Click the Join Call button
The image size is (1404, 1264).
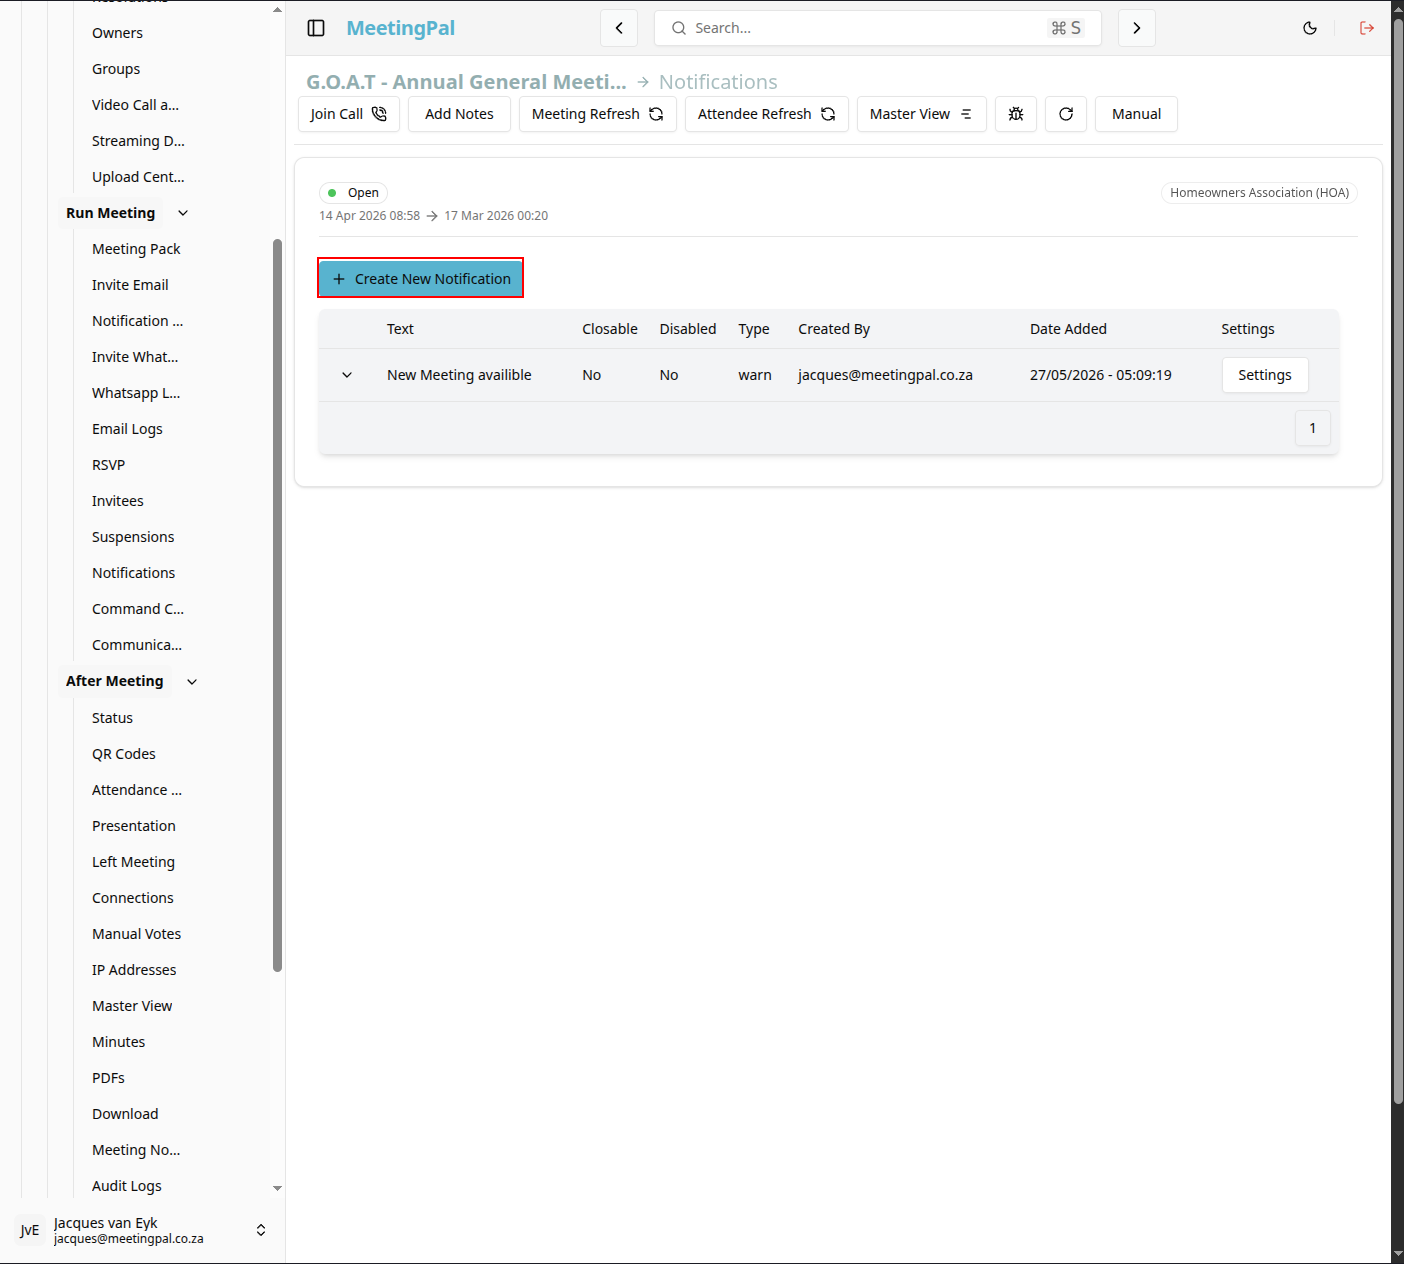coord(349,114)
